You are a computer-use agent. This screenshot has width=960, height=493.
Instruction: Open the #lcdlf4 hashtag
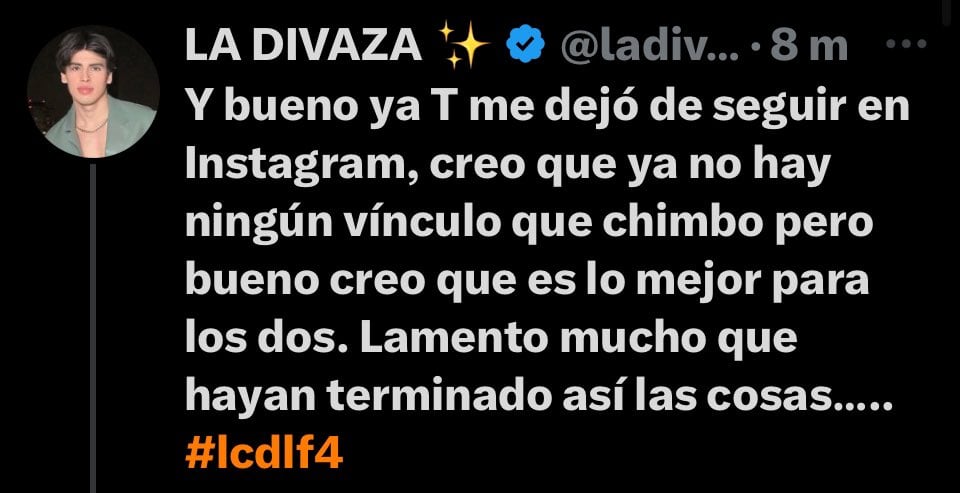(264, 455)
